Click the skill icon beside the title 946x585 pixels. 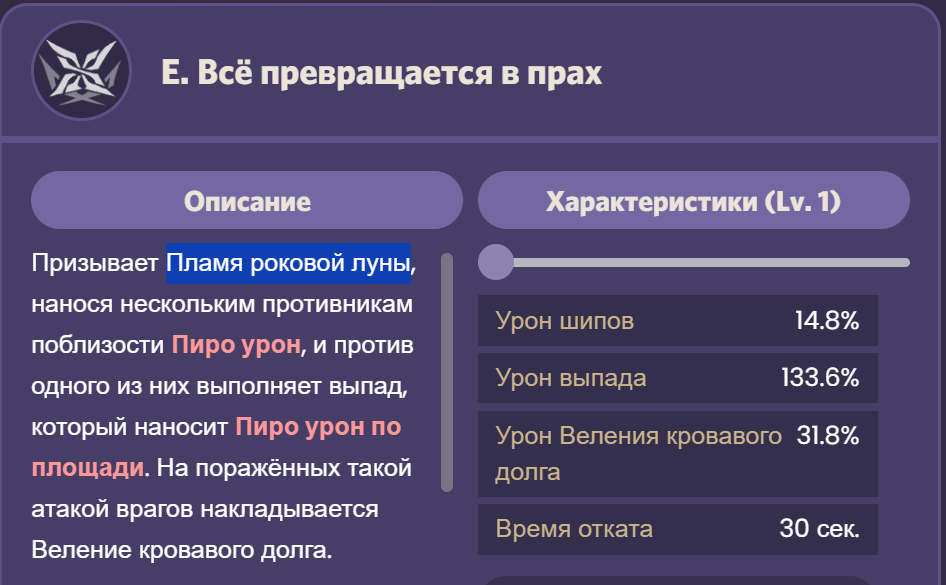pyautogui.click(x=81, y=71)
